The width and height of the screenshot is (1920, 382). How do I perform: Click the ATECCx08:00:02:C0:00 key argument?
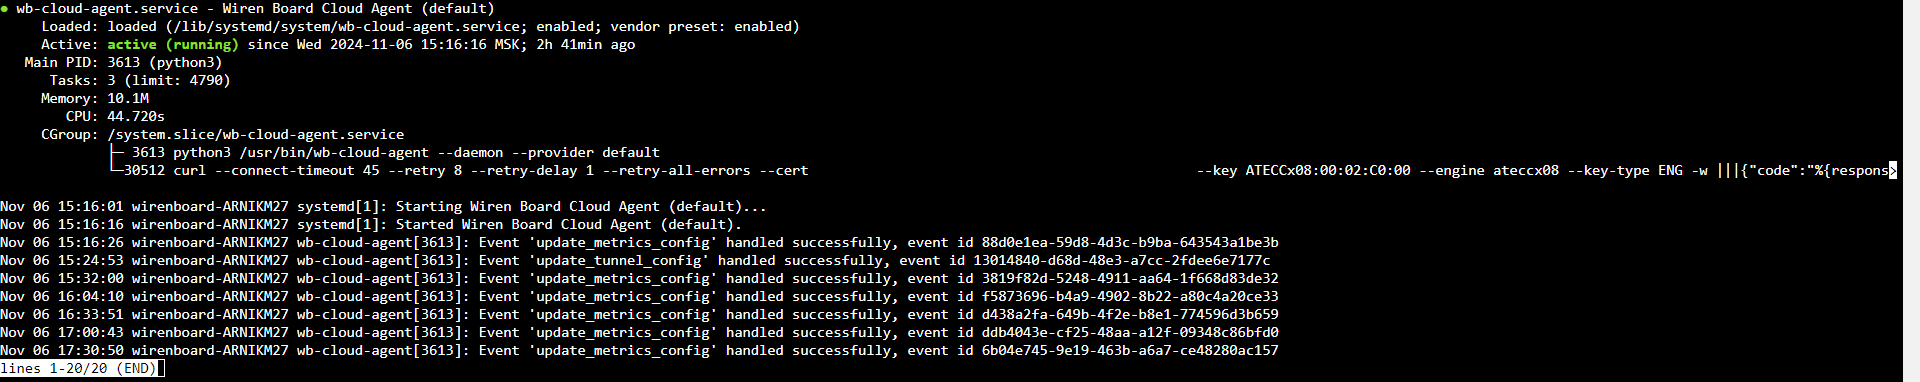tap(1328, 171)
